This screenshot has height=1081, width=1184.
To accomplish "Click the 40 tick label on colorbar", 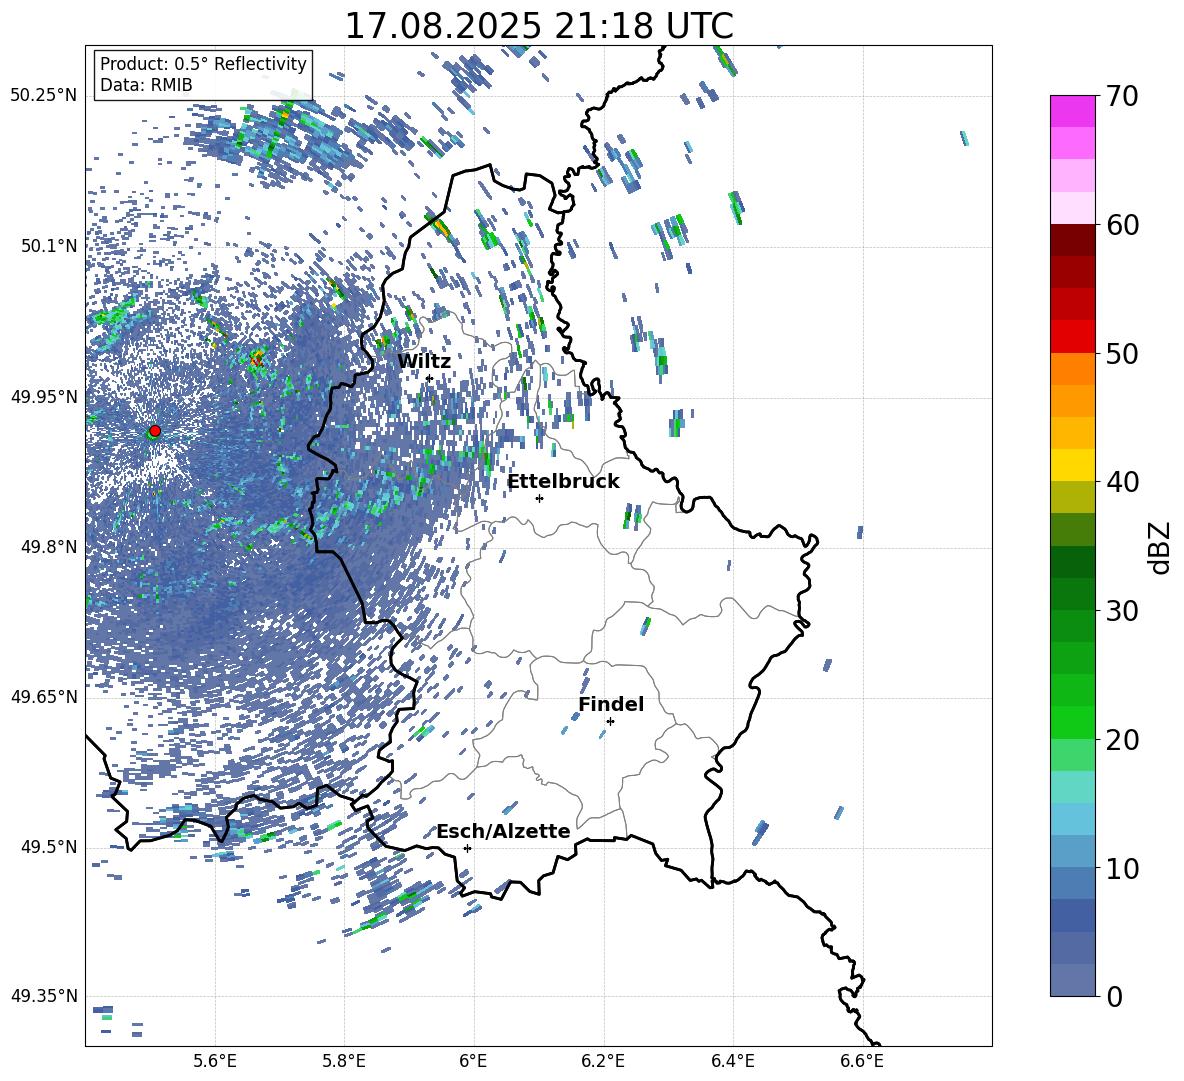I will [x=1122, y=482].
